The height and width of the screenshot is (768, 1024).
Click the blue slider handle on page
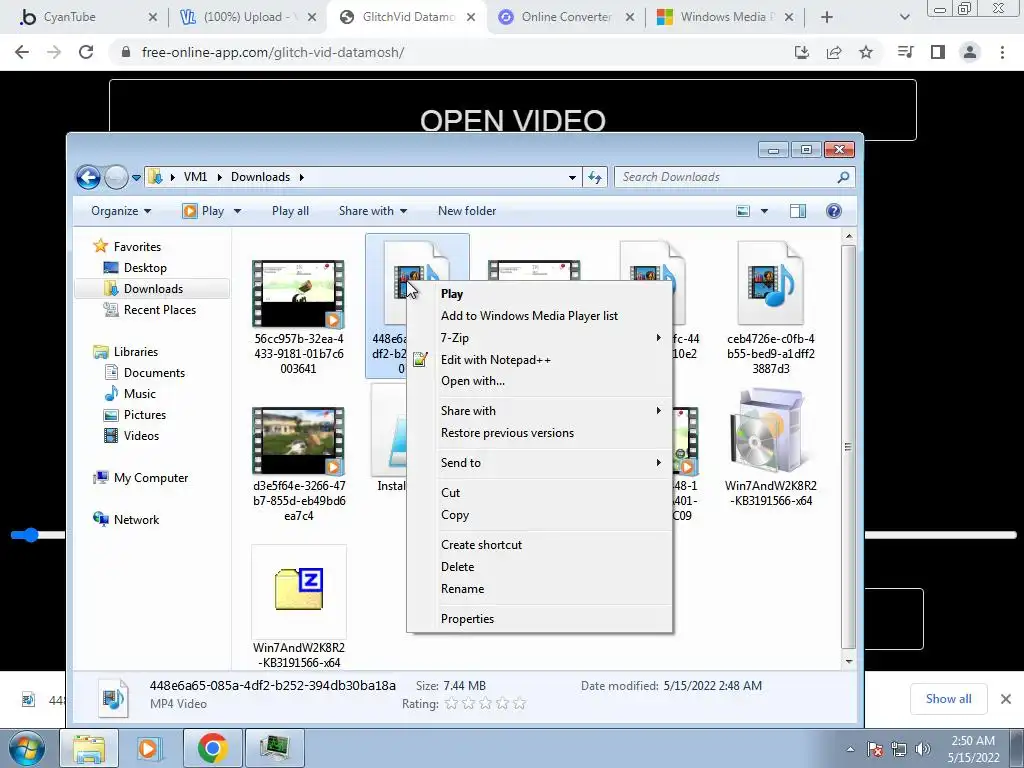click(30, 536)
